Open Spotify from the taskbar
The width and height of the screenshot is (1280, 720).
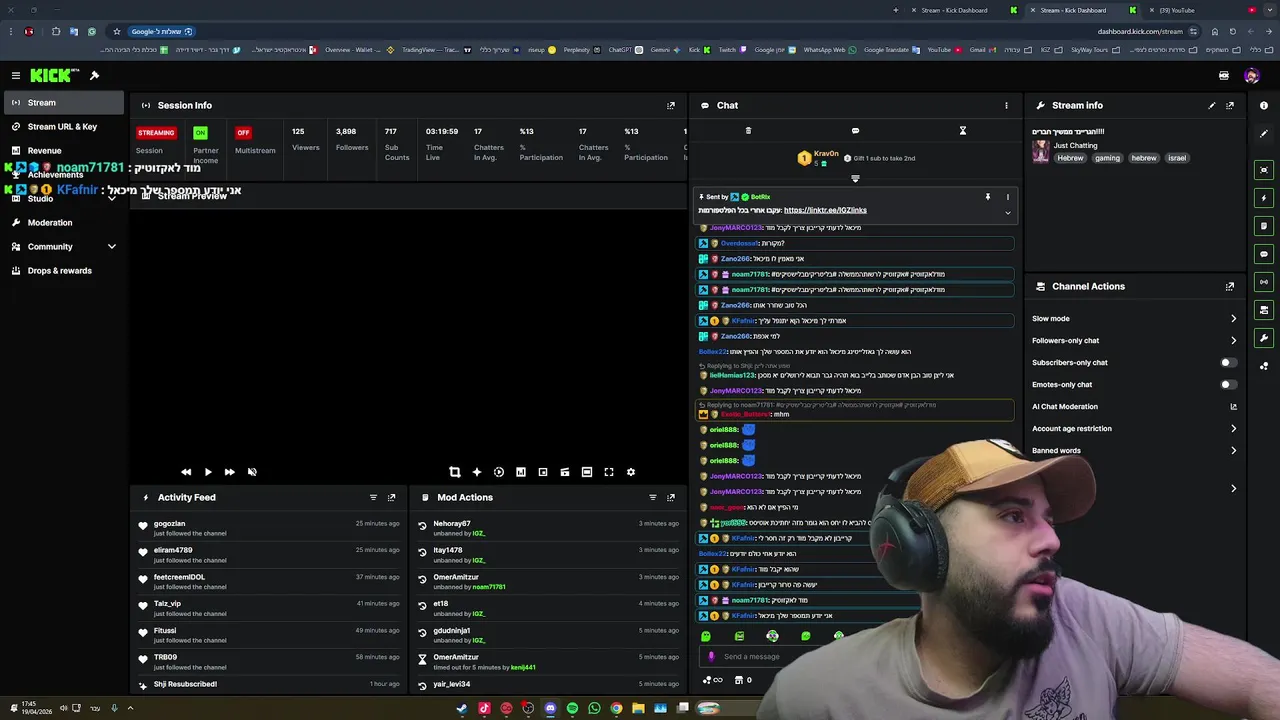coord(572,709)
